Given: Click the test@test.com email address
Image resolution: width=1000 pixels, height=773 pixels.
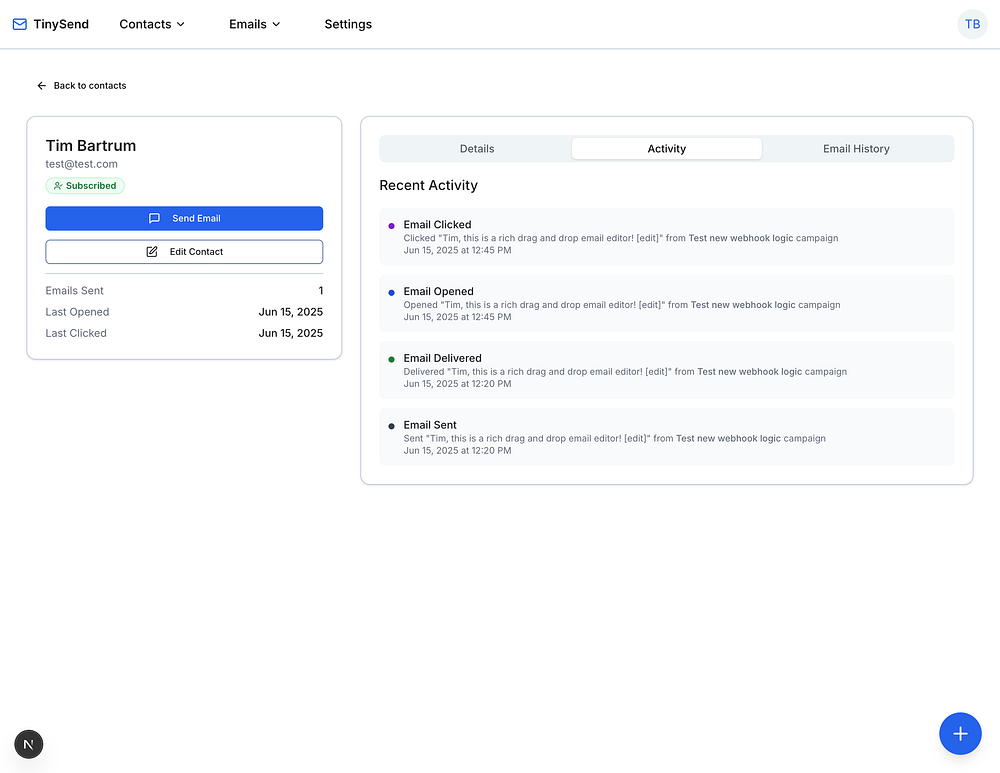Looking at the screenshot, I should [x=82, y=164].
